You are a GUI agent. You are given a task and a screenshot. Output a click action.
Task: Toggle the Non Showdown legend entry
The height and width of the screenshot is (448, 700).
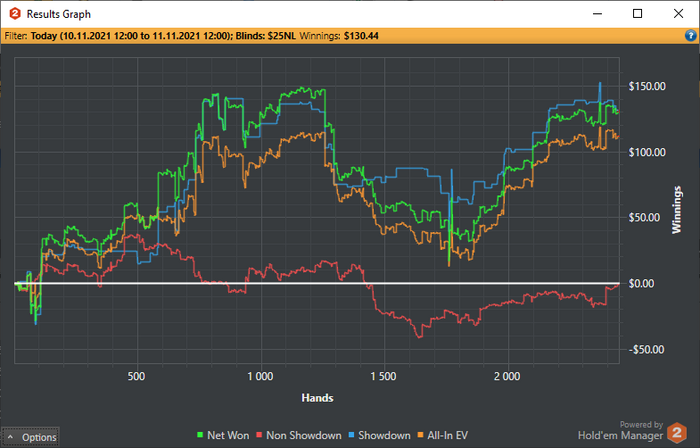(x=299, y=436)
